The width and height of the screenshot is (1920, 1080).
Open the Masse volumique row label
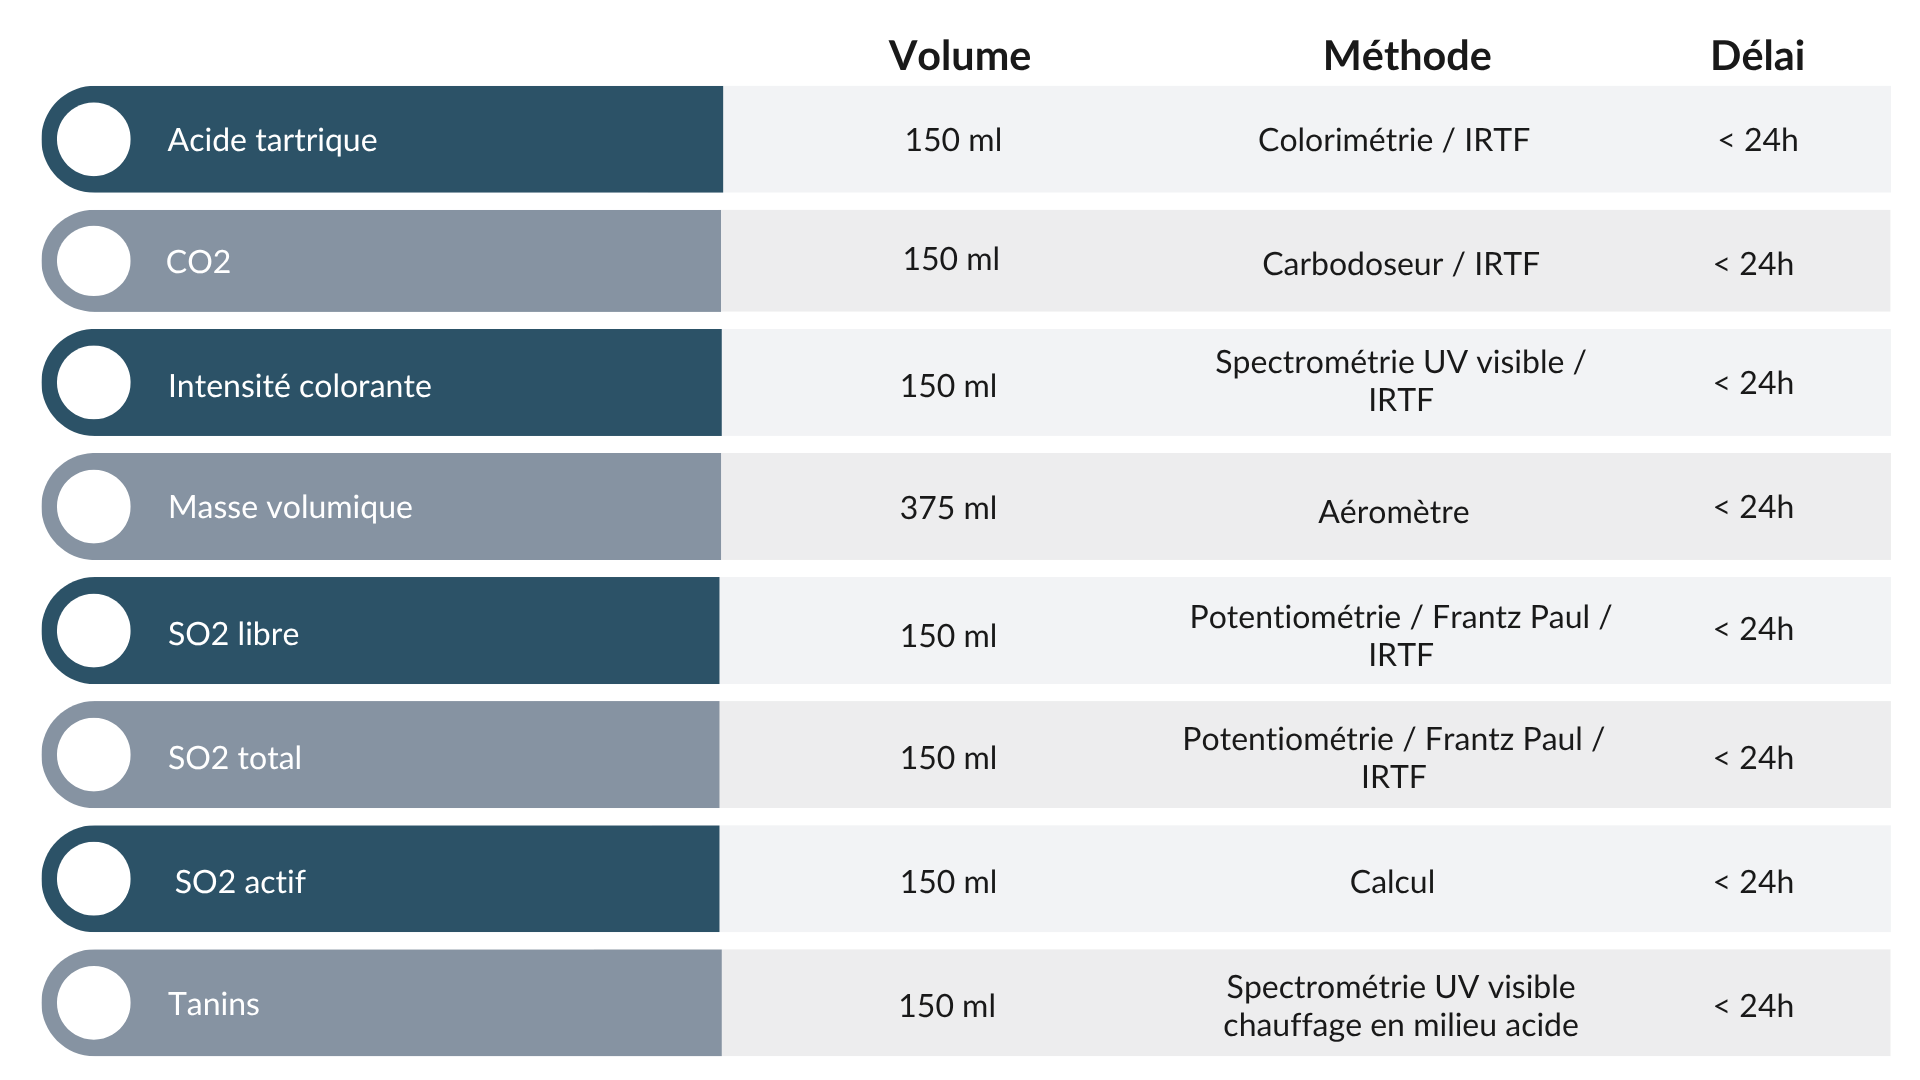tap(290, 507)
